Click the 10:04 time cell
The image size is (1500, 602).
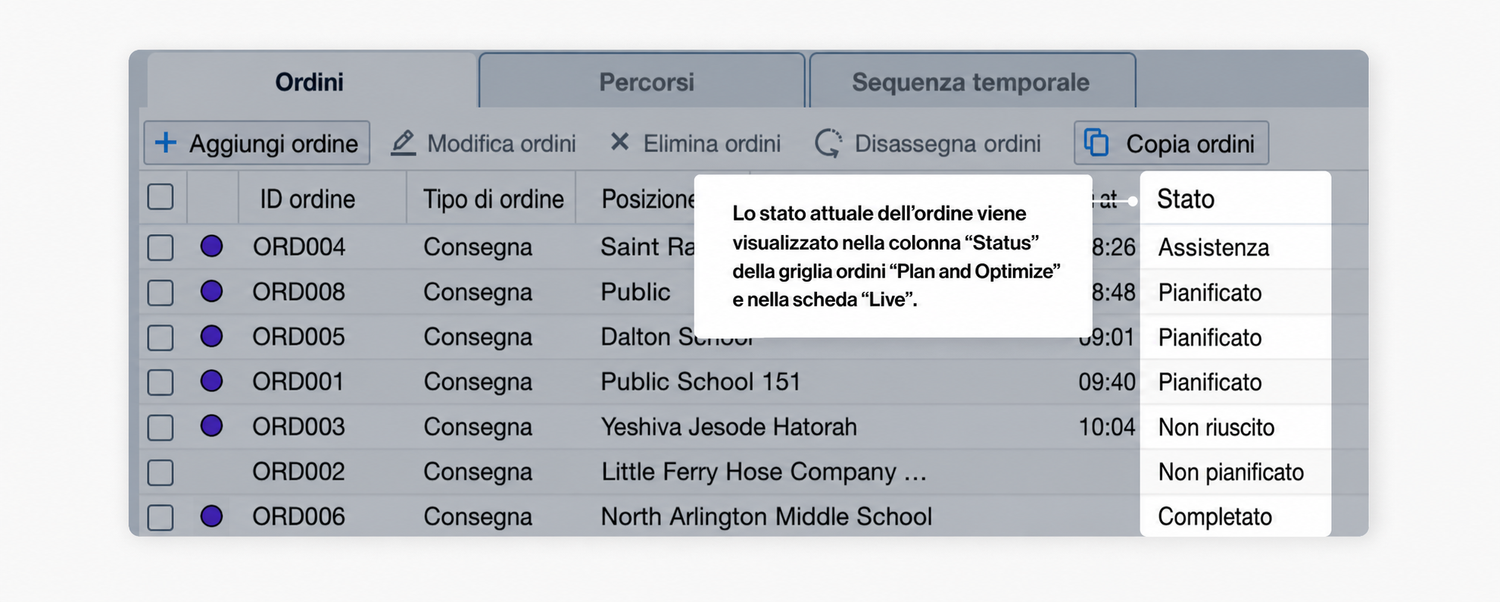[1107, 427]
